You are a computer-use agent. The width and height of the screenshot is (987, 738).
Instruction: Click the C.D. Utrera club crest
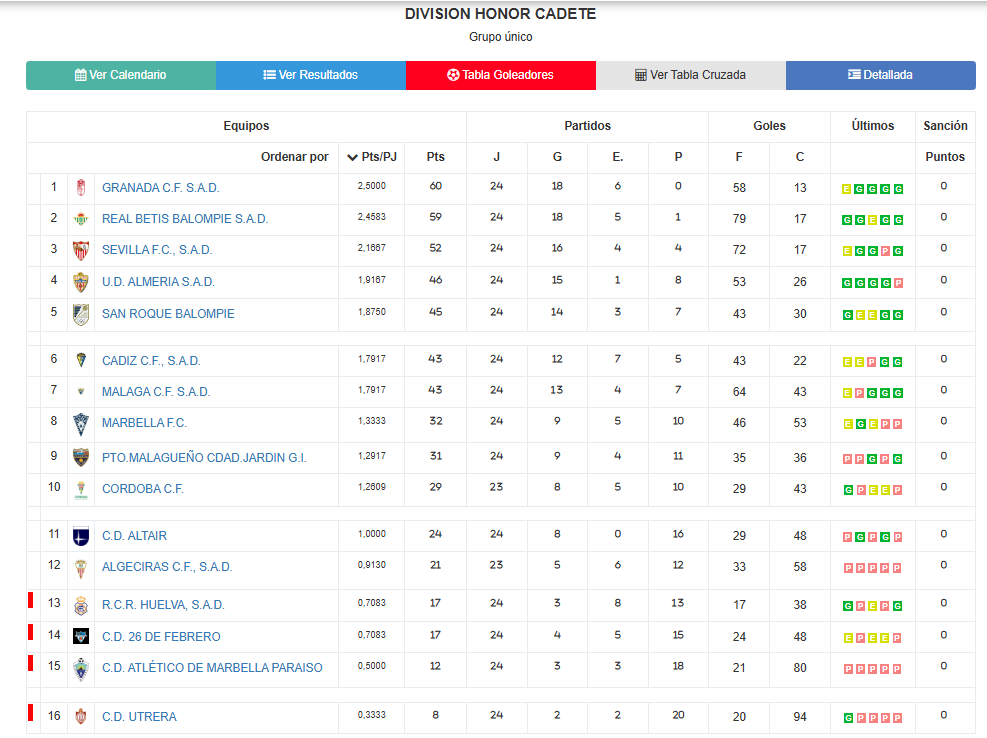[81, 716]
